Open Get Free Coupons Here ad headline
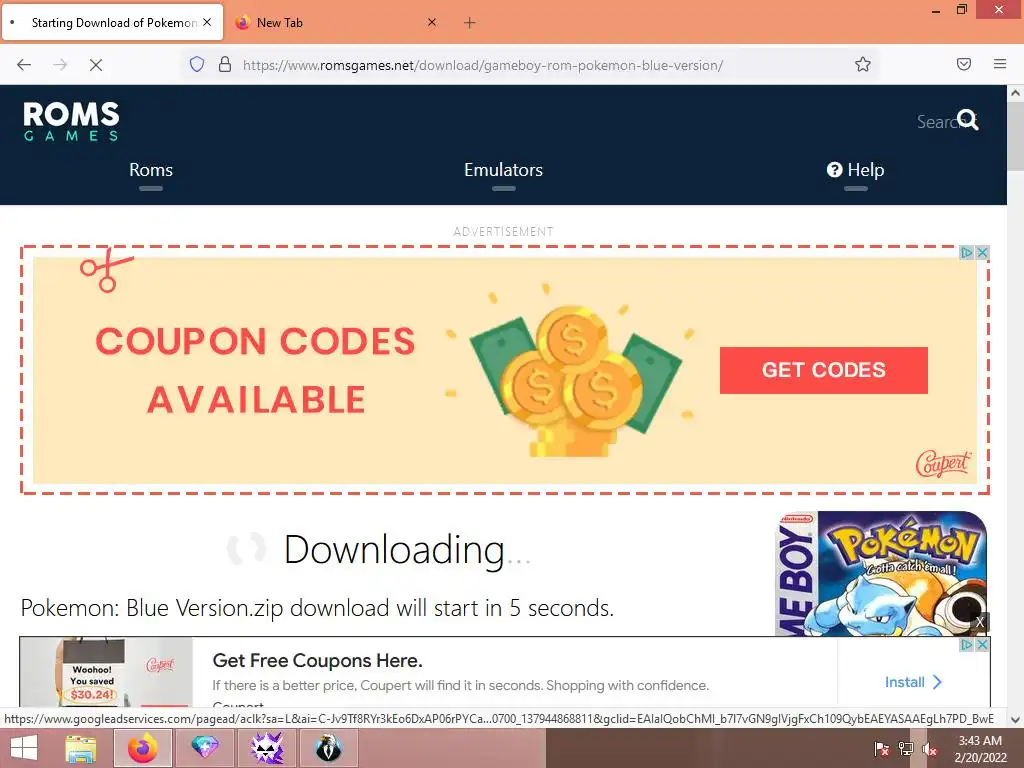This screenshot has height=768, width=1024. click(x=317, y=660)
